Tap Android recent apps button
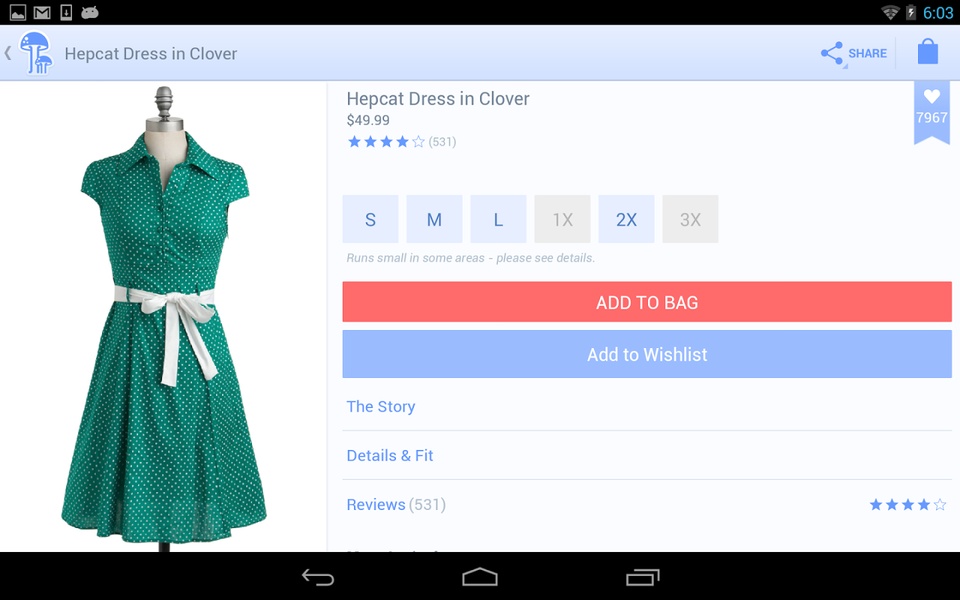 pos(642,577)
